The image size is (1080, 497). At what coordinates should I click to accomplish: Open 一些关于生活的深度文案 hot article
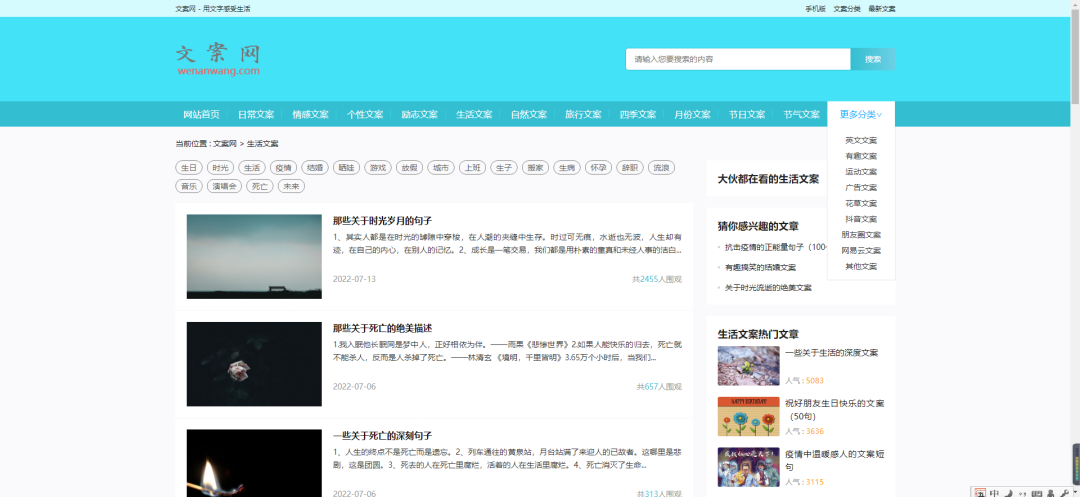coord(831,352)
